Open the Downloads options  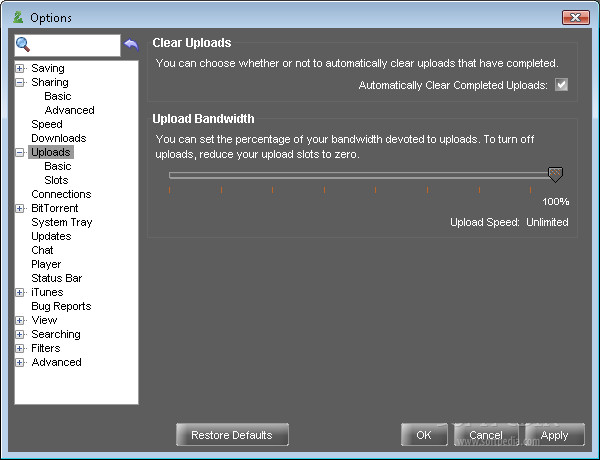pos(59,138)
